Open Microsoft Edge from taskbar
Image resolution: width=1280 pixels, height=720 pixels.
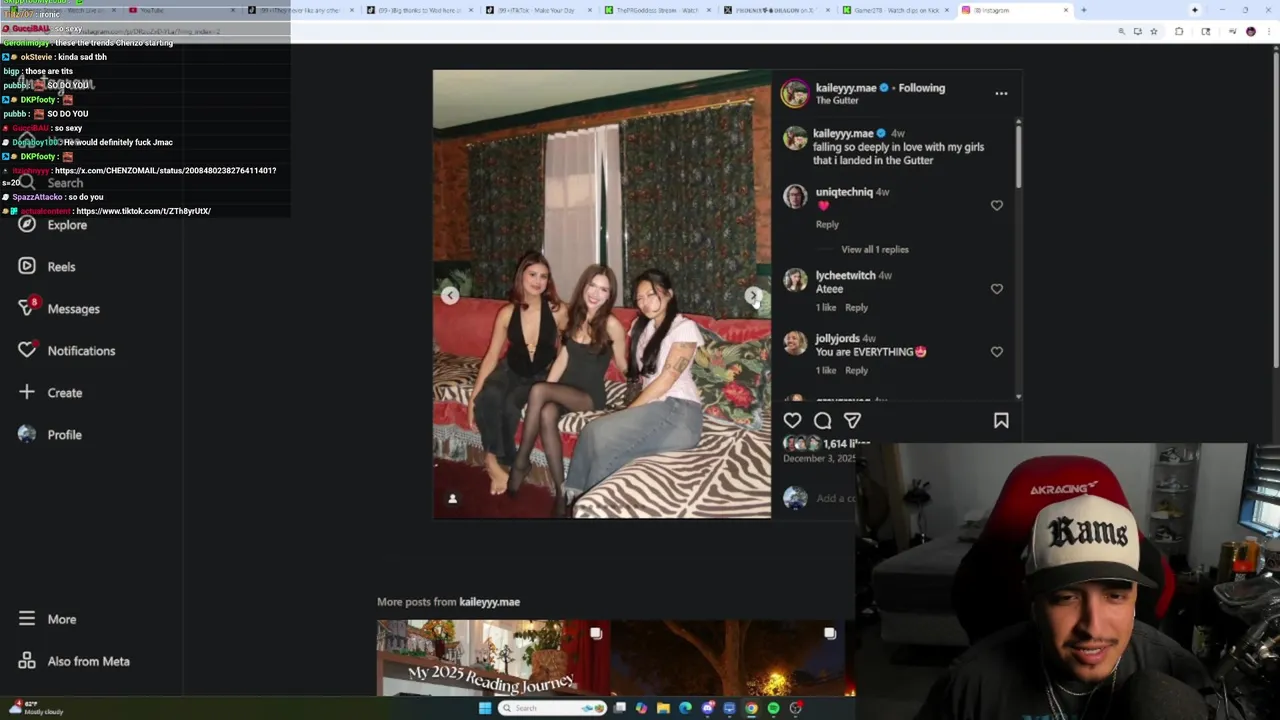685,708
